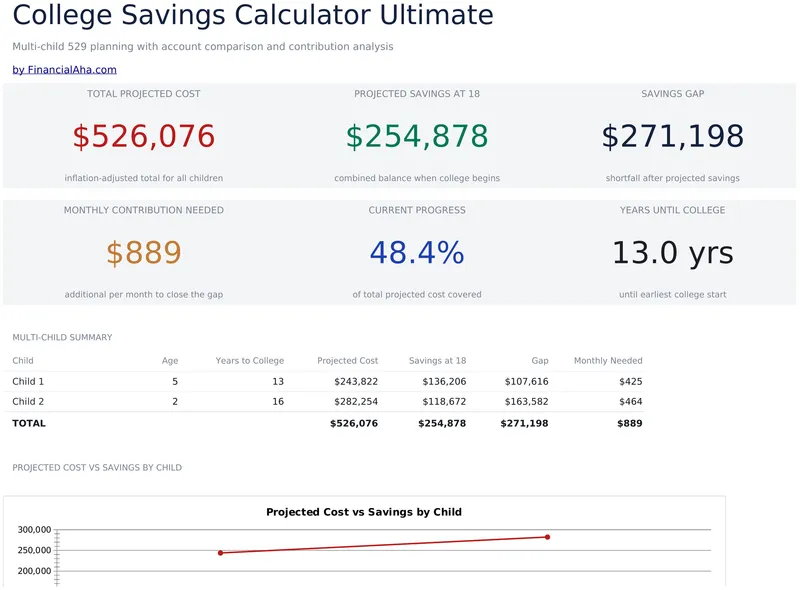The height and width of the screenshot is (590, 800).
Task: Click the large $271,198 savings gap figure
Action: (672, 136)
